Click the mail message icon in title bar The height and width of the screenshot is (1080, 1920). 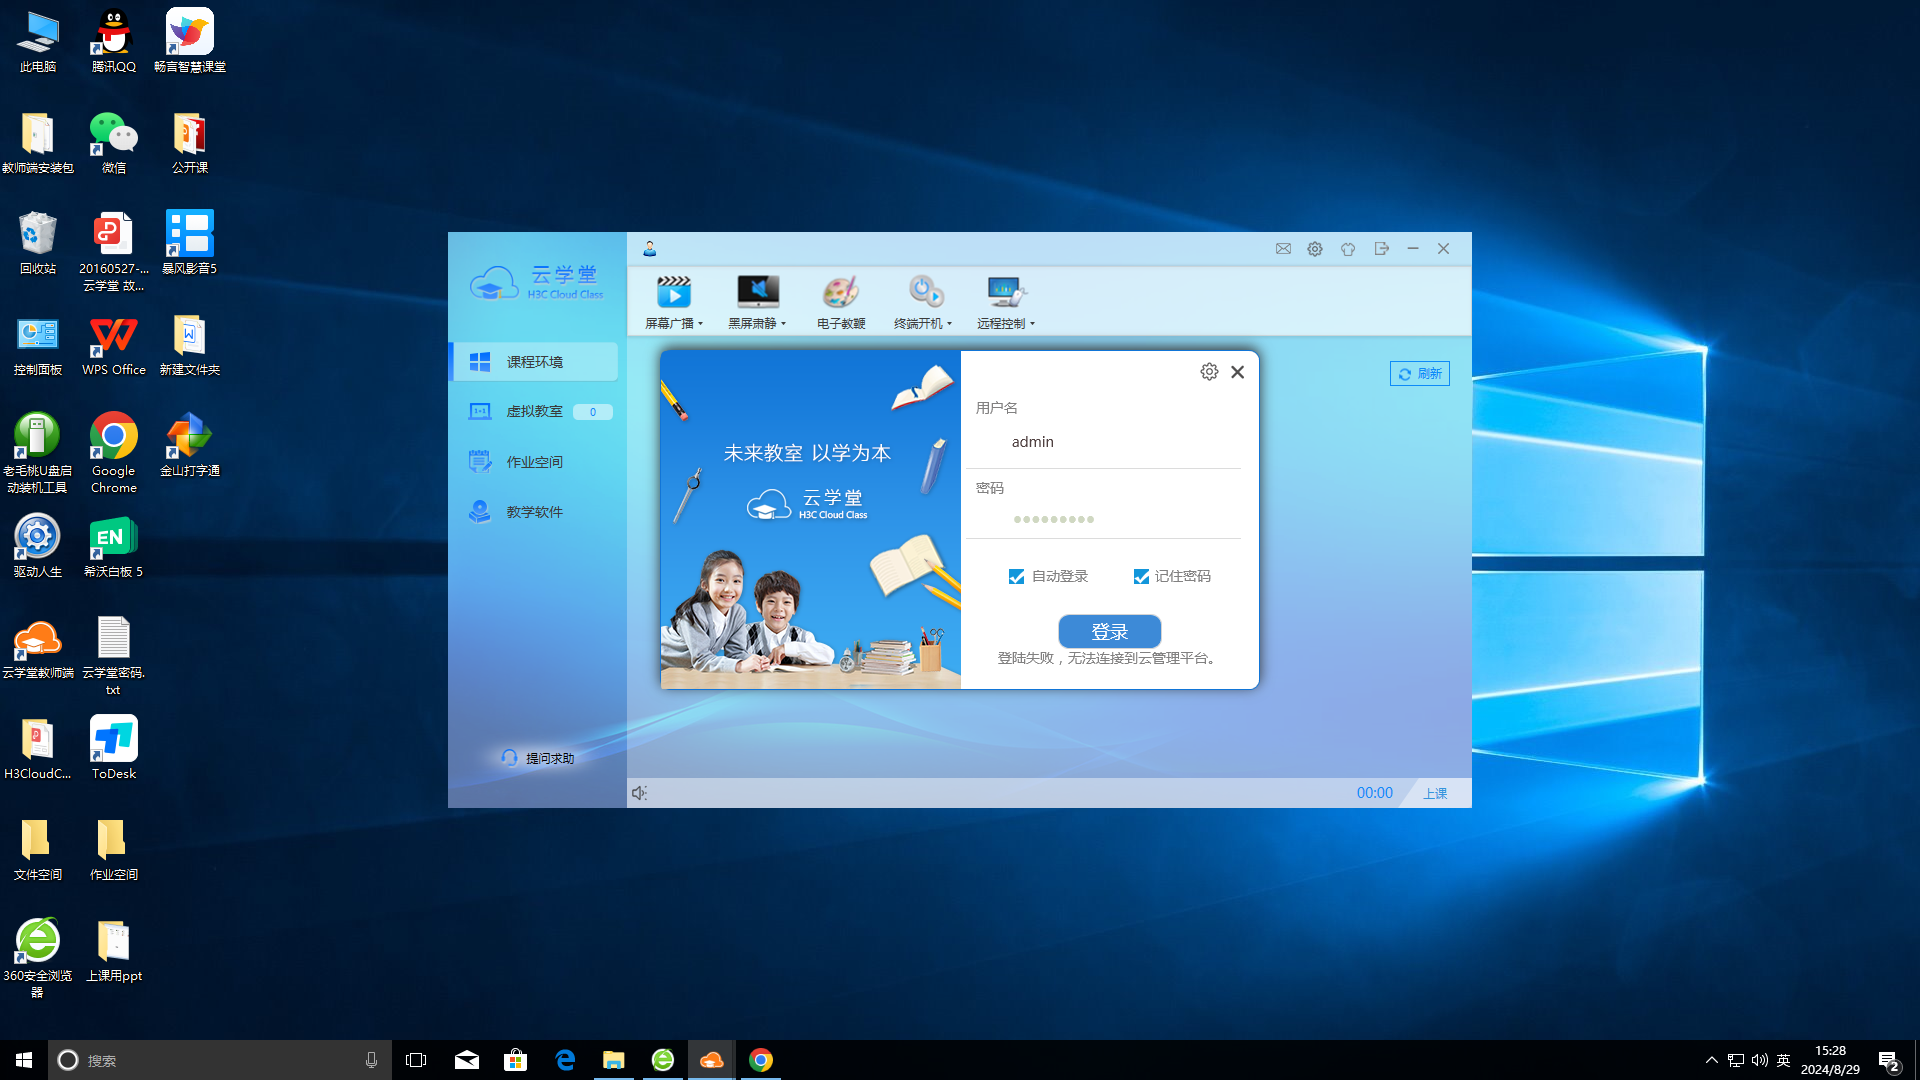point(1283,249)
